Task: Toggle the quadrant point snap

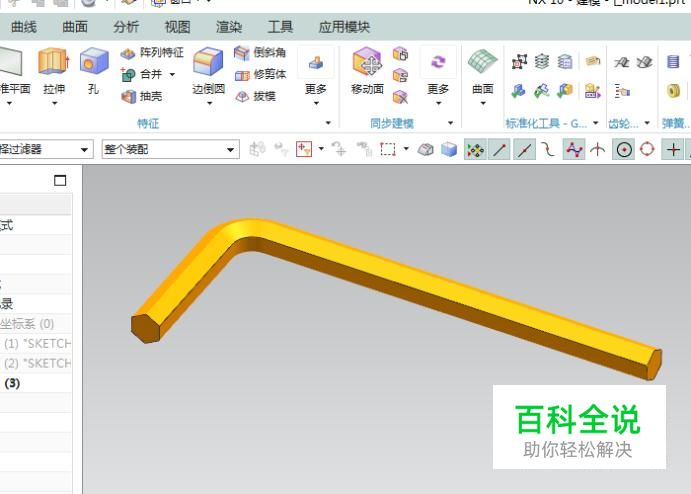Action: tap(647, 150)
